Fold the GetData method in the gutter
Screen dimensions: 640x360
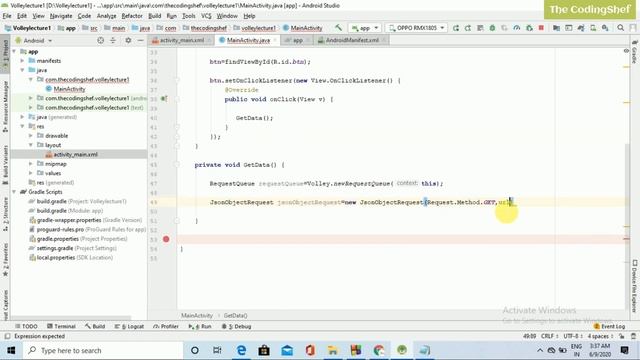pyautogui.click(x=177, y=165)
